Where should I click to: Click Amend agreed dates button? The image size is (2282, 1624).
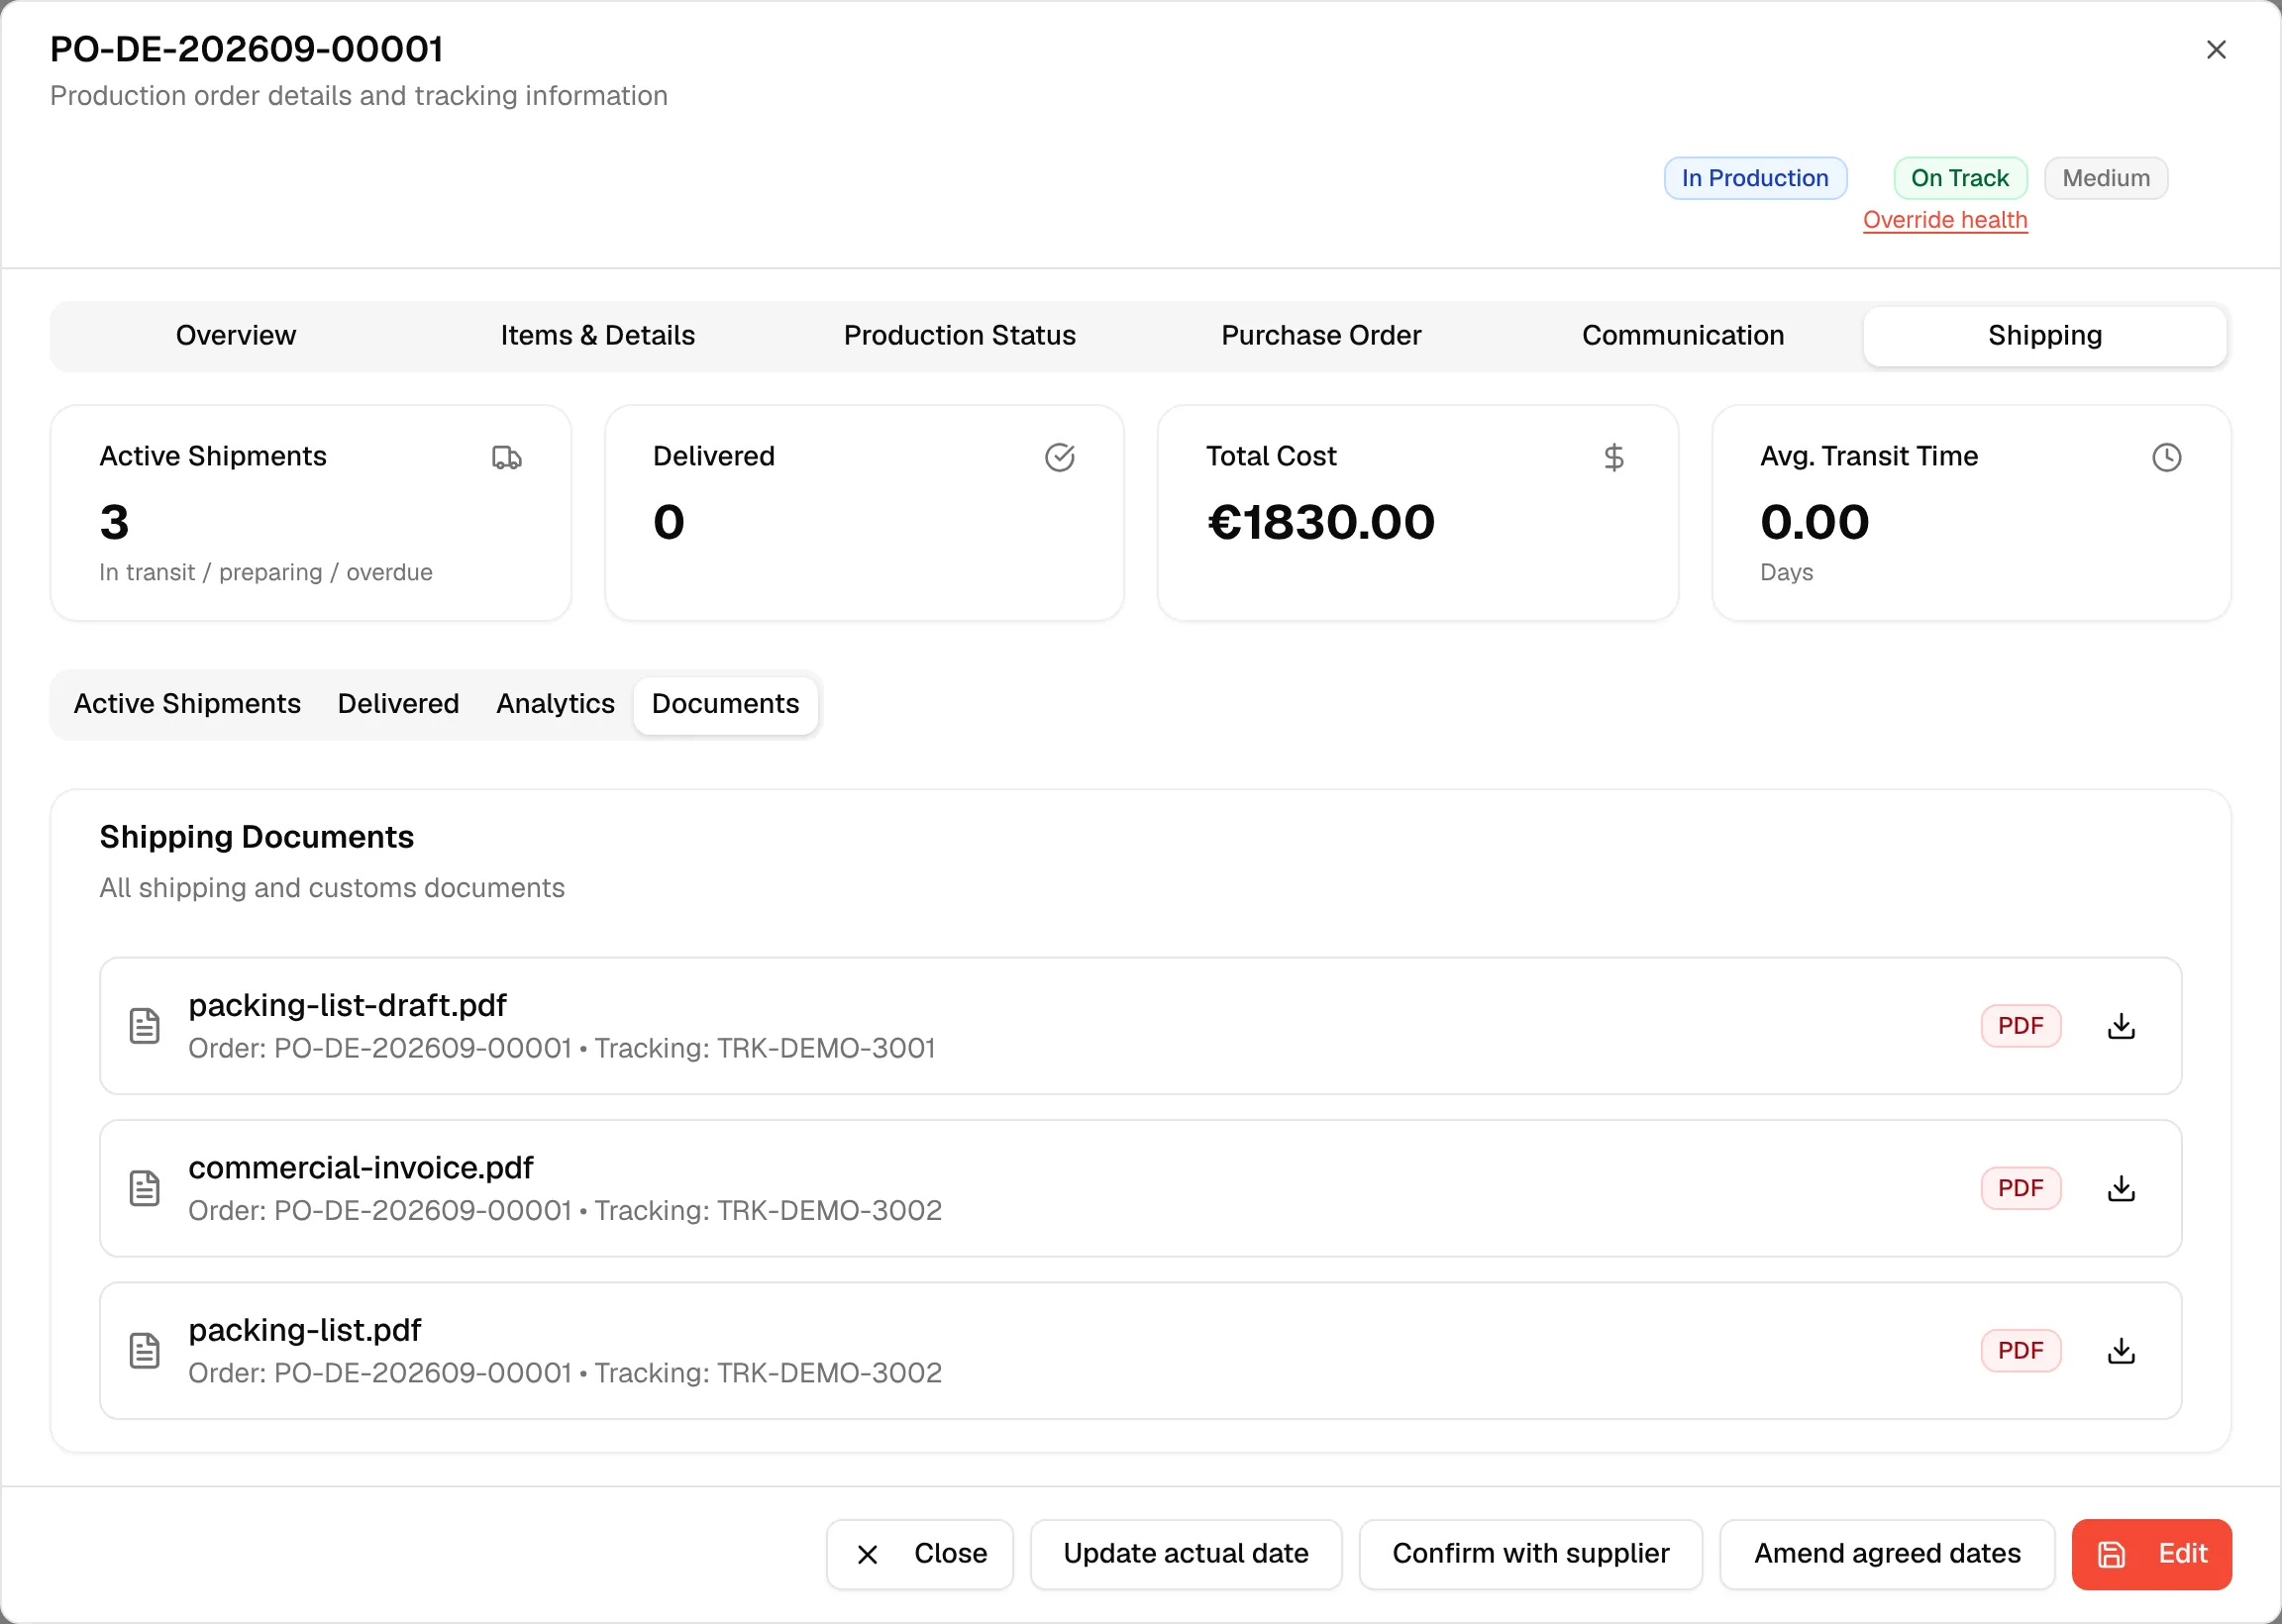pyautogui.click(x=1887, y=1555)
